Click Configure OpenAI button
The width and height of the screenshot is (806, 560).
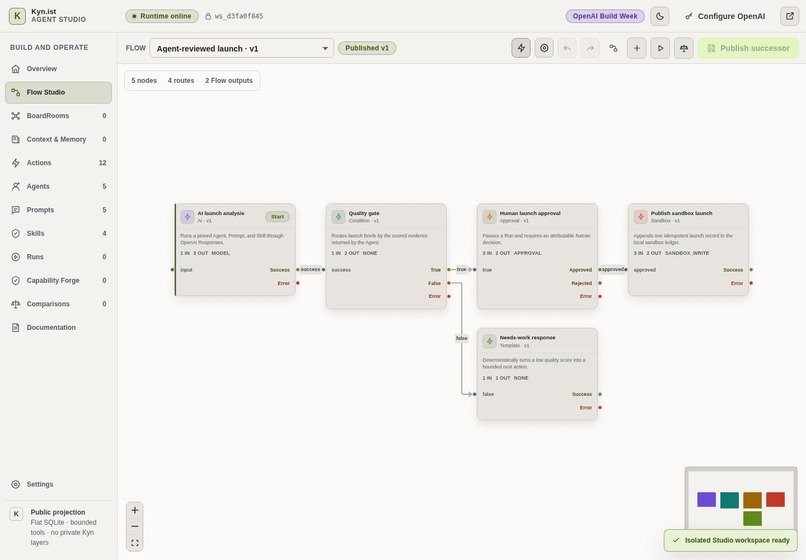click(x=724, y=16)
